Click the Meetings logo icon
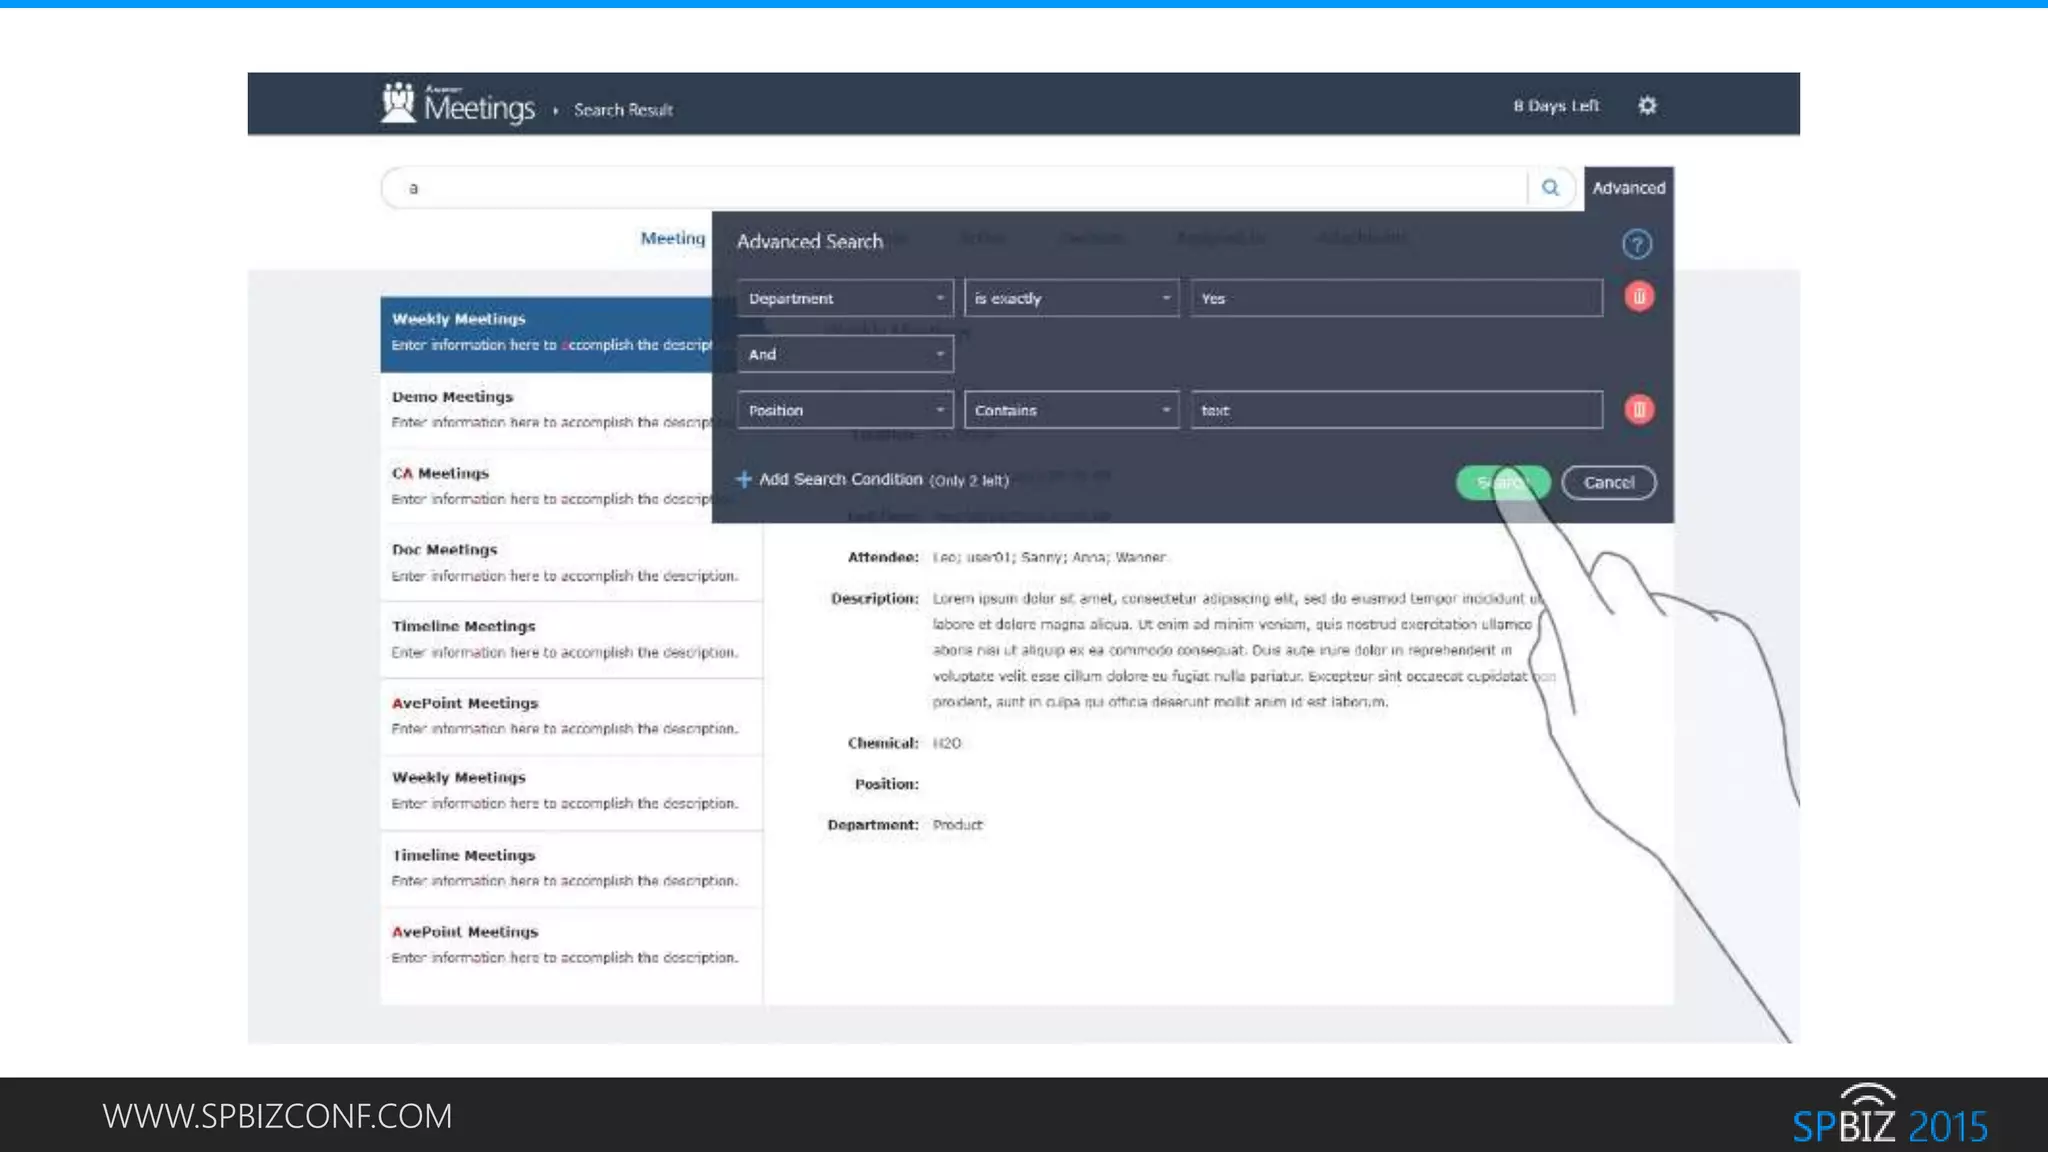 point(399,103)
